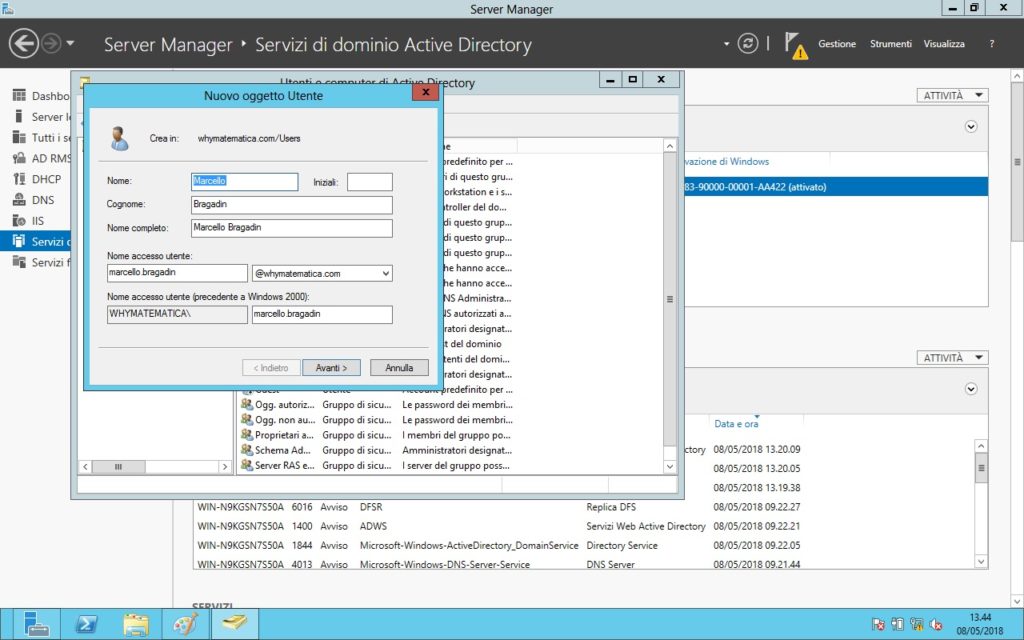This screenshot has width=1024, height=640.
Task: Click the user icon in dialog
Action: tap(119, 138)
